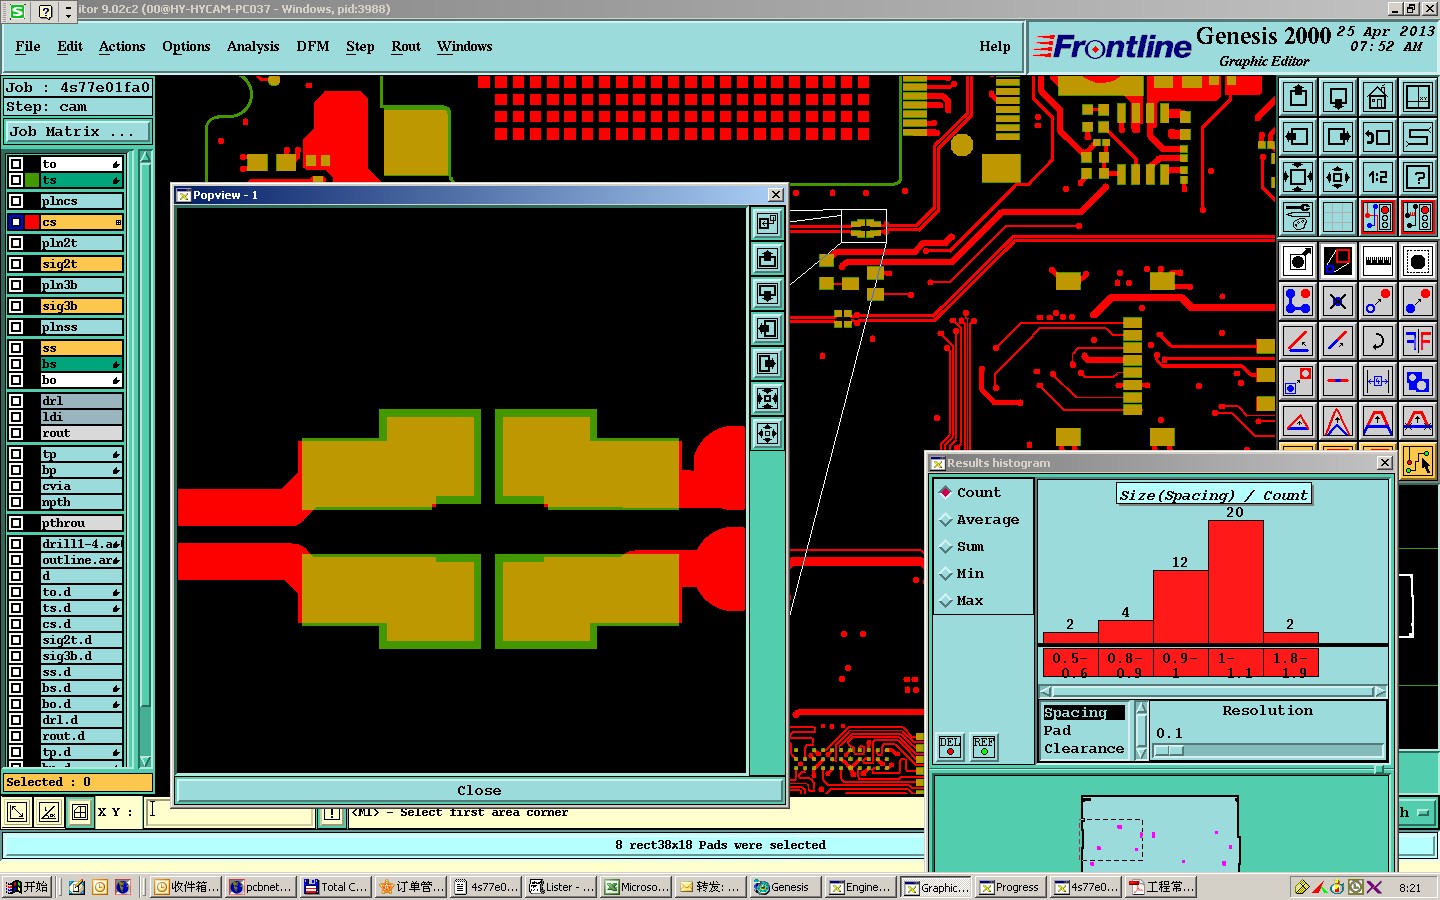Click the 1-1.1 histogram bar

click(1236, 583)
